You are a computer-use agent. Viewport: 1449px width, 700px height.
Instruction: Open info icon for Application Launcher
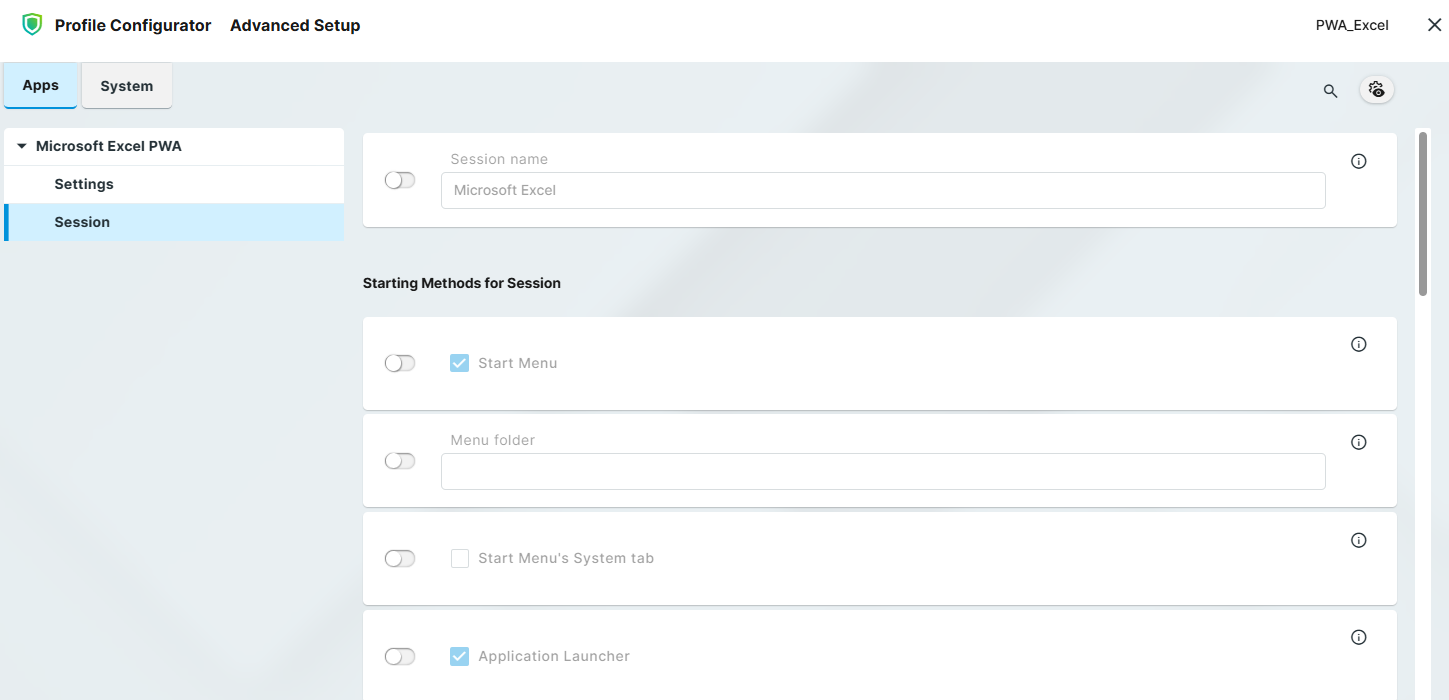[x=1358, y=637]
